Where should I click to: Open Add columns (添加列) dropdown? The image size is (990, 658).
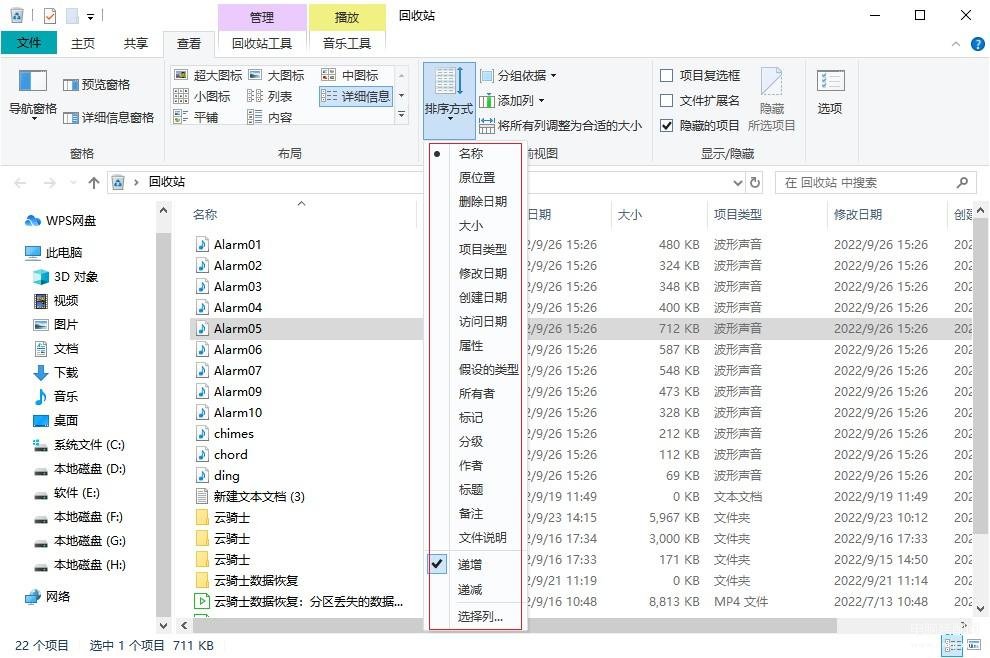pyautogui.click(x=512, y=100)
